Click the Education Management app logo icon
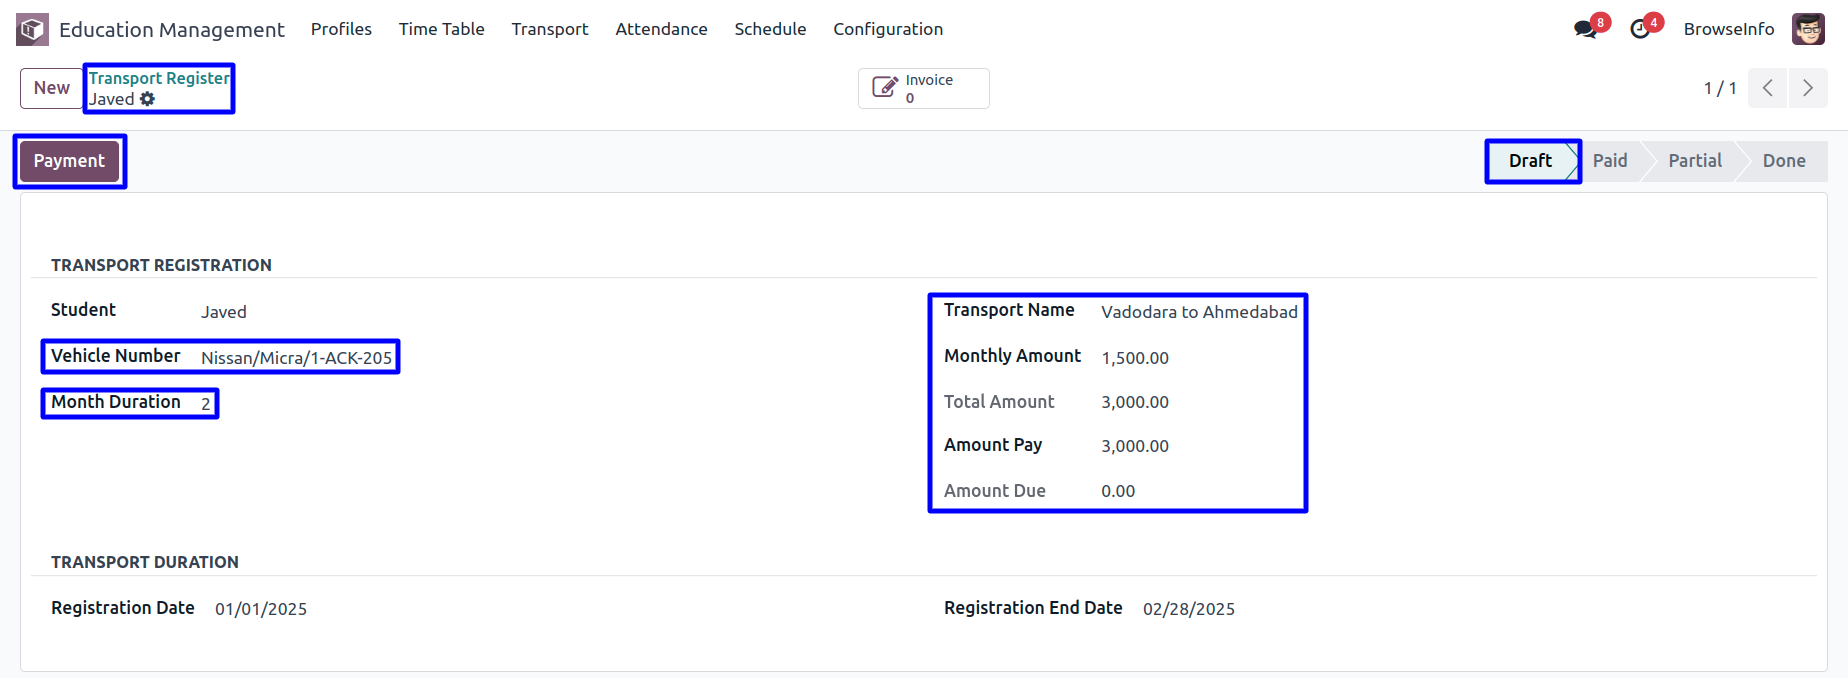The height and width of the screenshot is (678, 1848). [32, 29]
